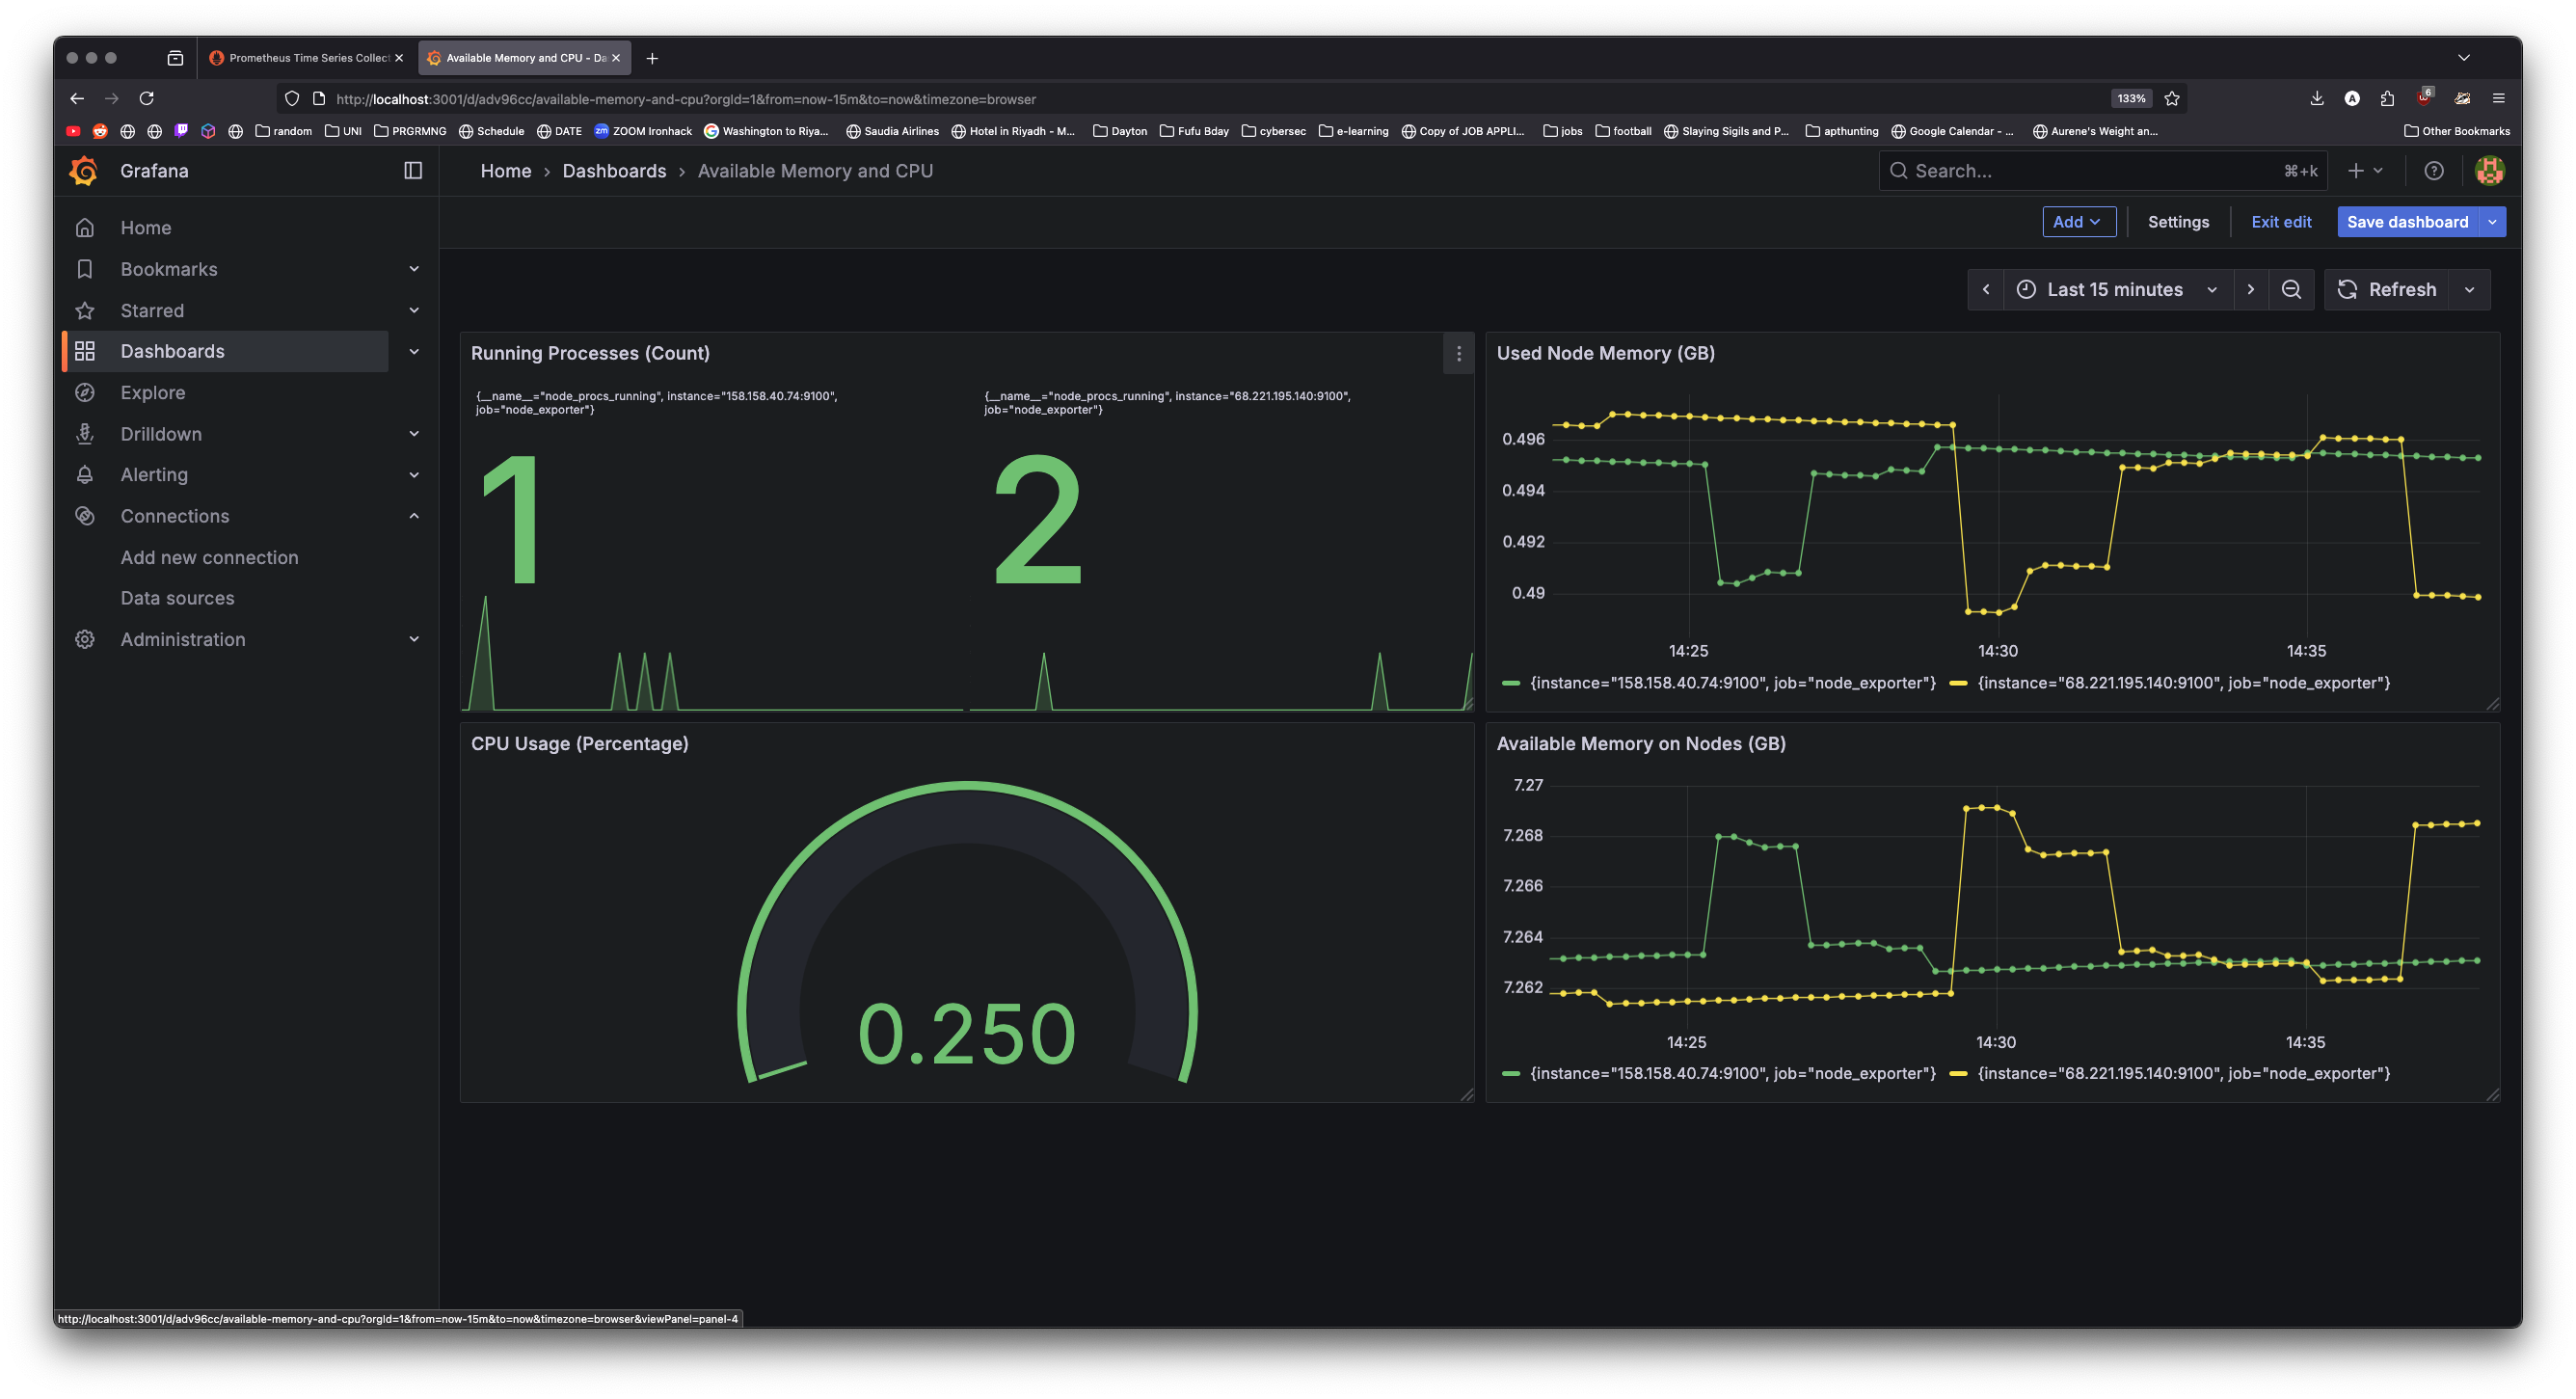Open the Save dashboard options arrow
The height and width of the screenshot is (1399, 2576).
point(2493,222)
